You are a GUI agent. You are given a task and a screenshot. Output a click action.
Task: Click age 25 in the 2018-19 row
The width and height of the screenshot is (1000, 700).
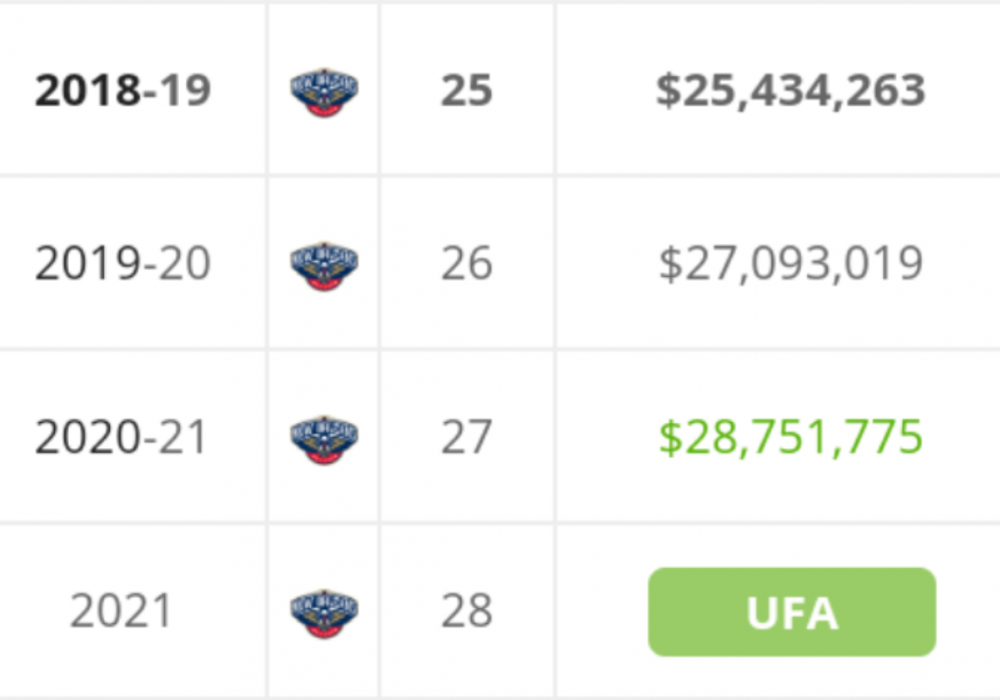click(x=466, y=91)
